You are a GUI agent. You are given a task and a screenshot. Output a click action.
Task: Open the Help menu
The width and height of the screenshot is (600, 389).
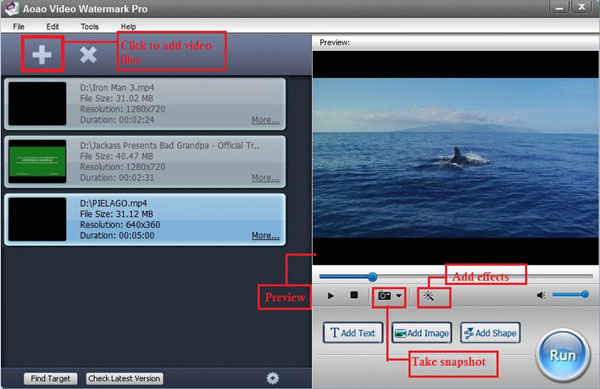pos(128,26)
